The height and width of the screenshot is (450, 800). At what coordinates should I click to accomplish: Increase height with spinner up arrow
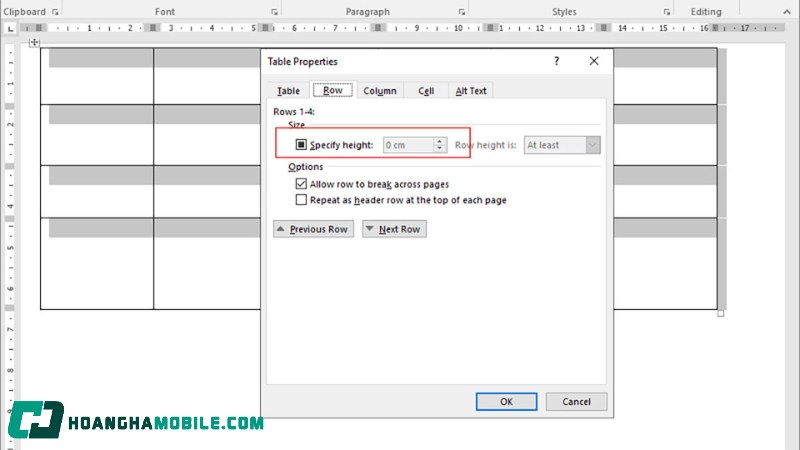pyautogui.click(x=439, y=141)
